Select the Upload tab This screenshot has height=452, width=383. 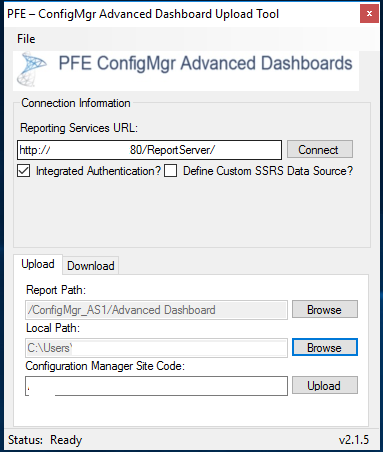pyautogui.click(x=38, y=264)
